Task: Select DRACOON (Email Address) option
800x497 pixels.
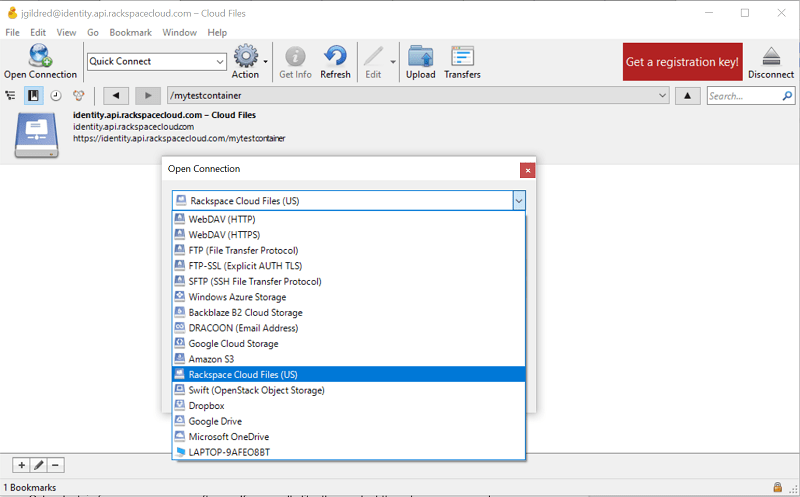Action: (349, 328)
